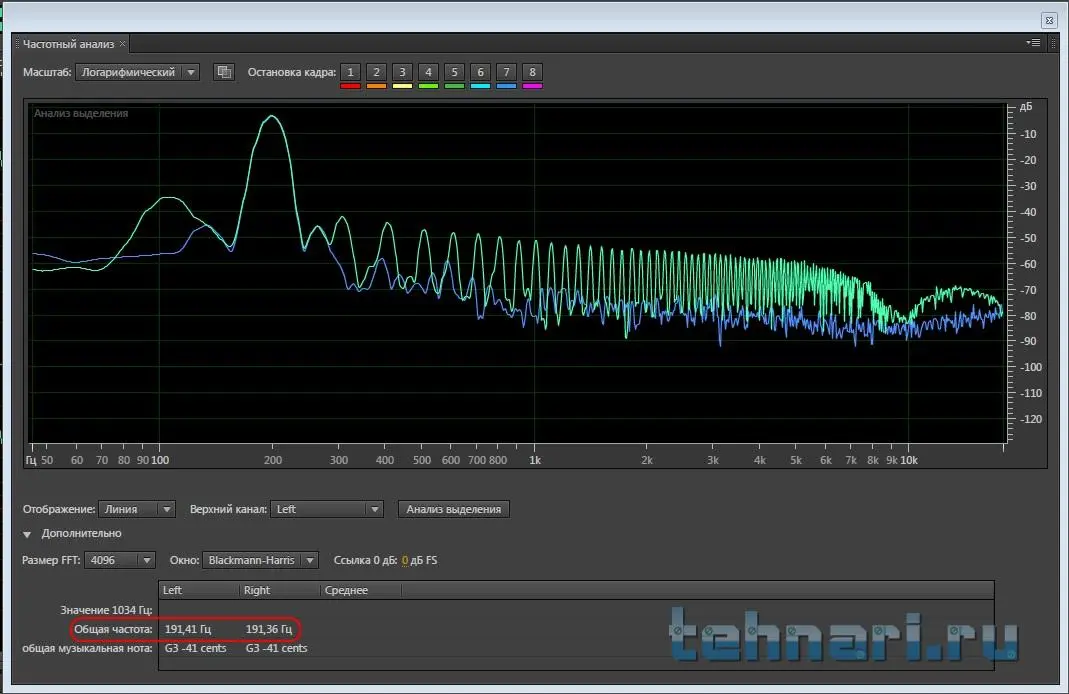Viewport: 1069px width, 694px height.
Task: Close the Частотный анализ tab
Action: click(123, 44)
